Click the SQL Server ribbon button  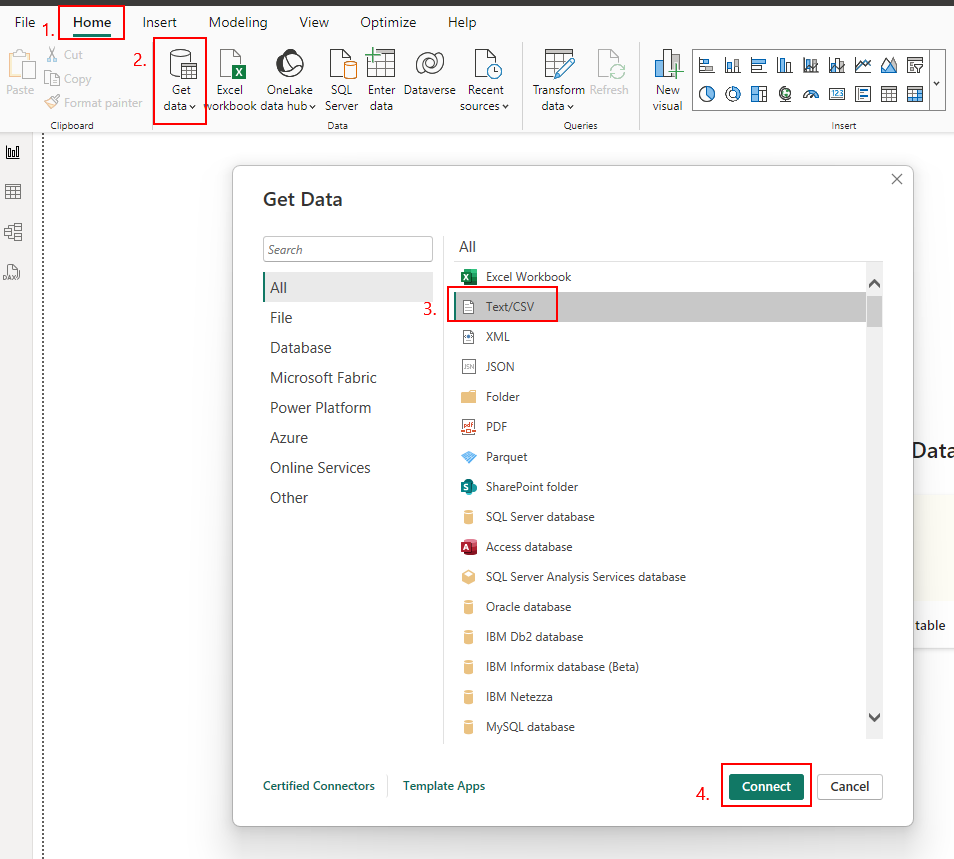341,81
